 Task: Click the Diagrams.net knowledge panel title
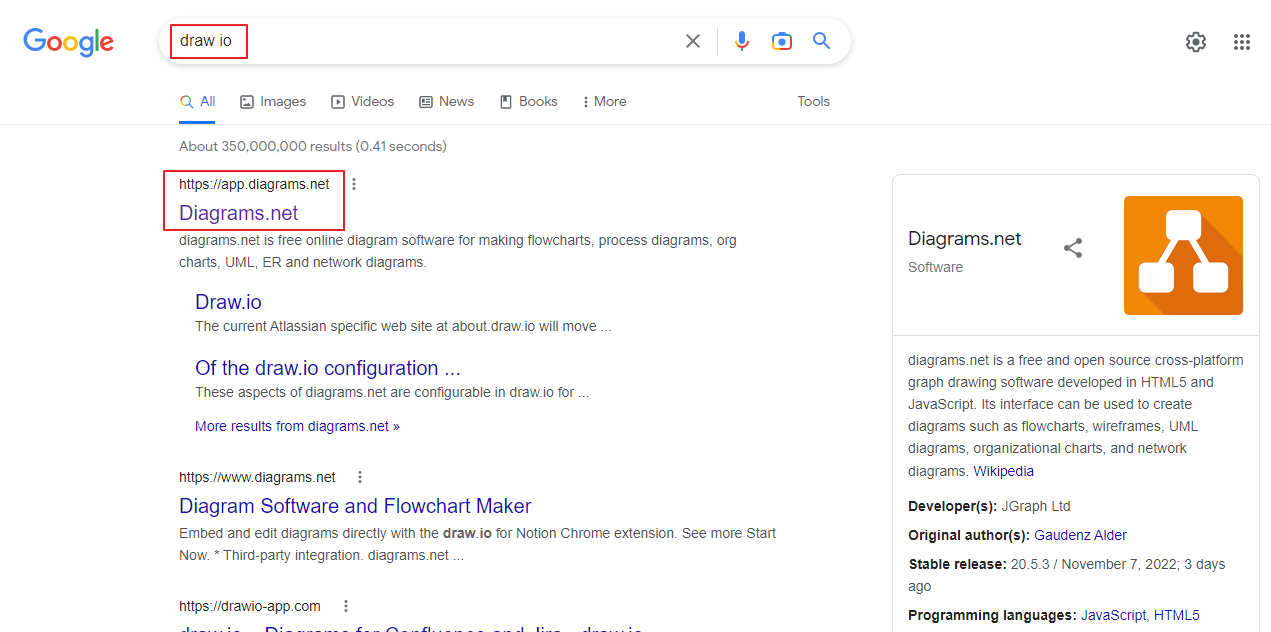coord(965,238)
